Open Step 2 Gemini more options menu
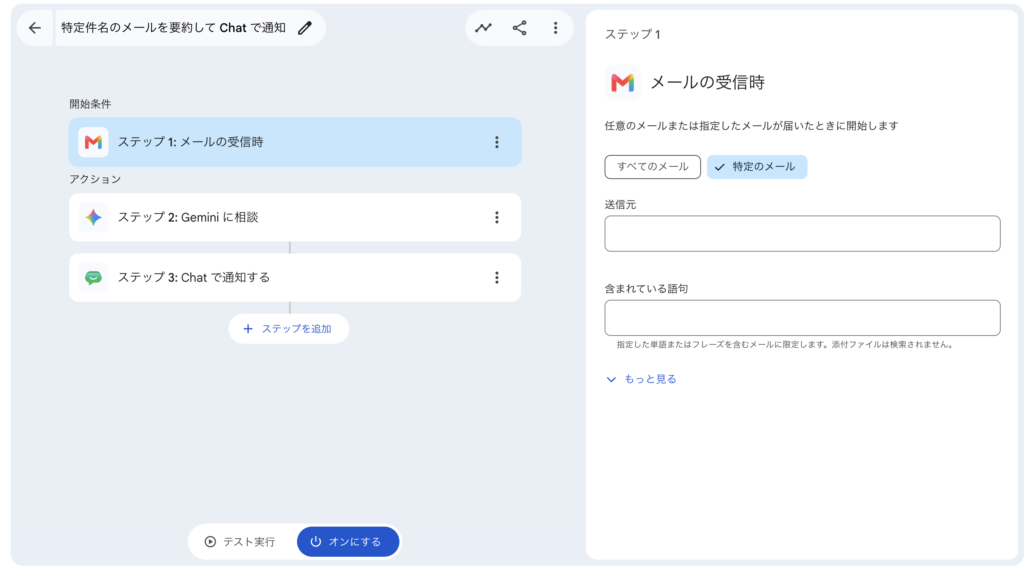The width and height of the screenshot is (1024, 568). pyautogui.click(x=497, y=217)
